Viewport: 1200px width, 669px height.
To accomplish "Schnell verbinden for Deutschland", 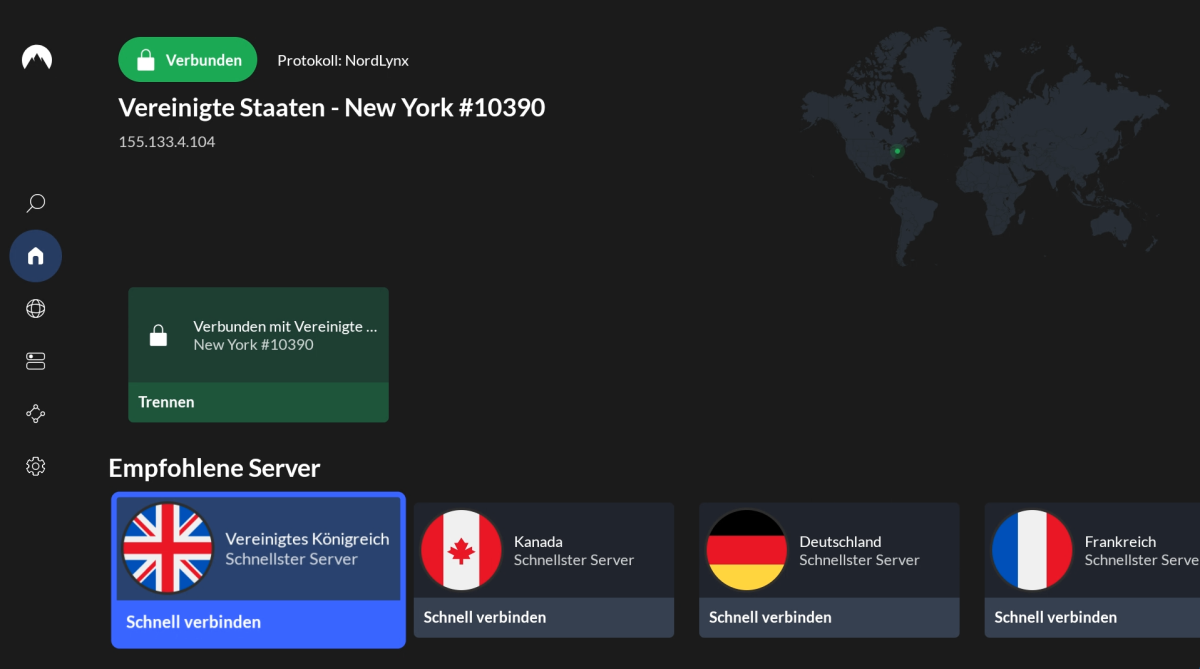I will coord(829,617).
